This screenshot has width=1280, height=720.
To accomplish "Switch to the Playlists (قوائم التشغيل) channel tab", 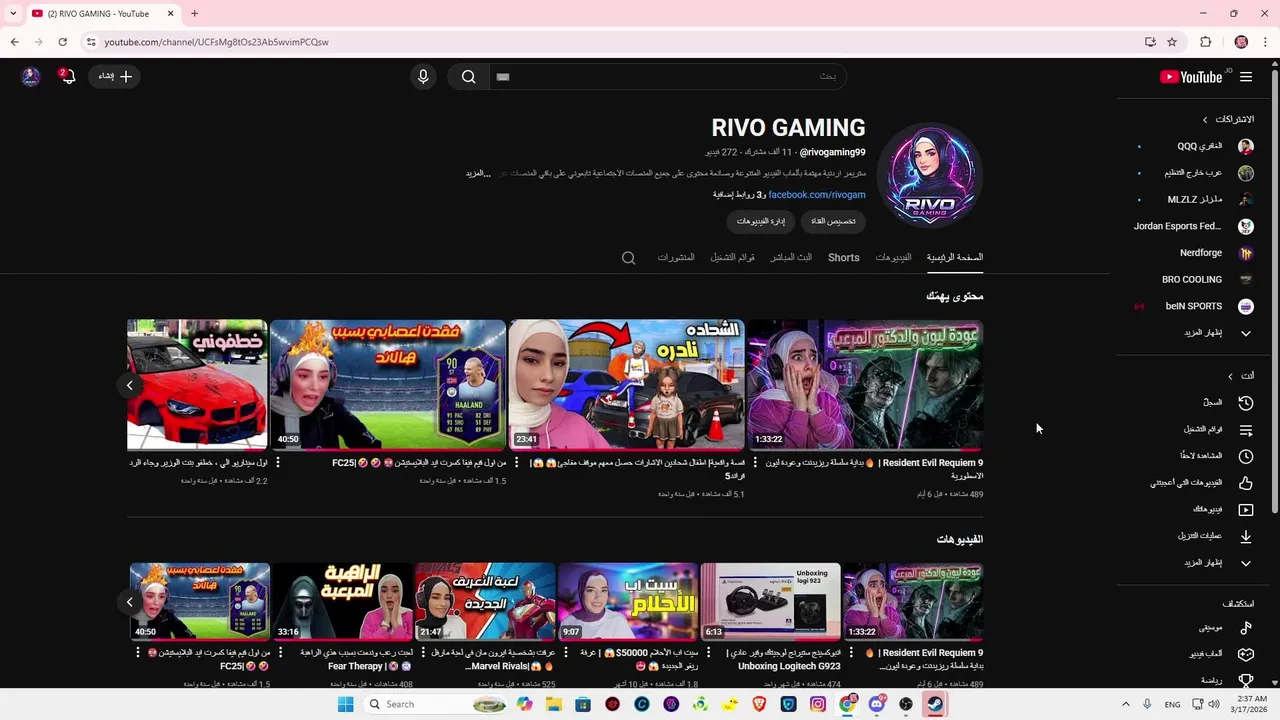I will tap(733, 258).
